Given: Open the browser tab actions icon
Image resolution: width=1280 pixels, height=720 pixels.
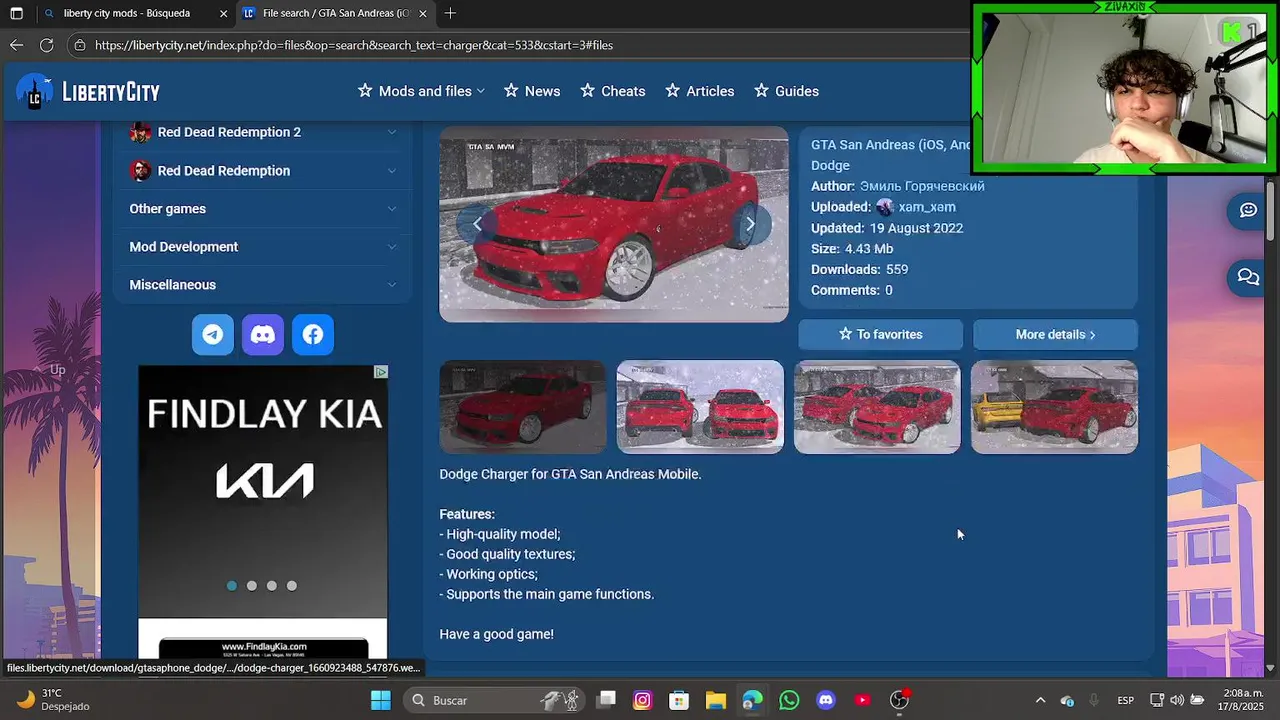Looking at the screenshot, I should pyautogui.click(x=16, y=14).
